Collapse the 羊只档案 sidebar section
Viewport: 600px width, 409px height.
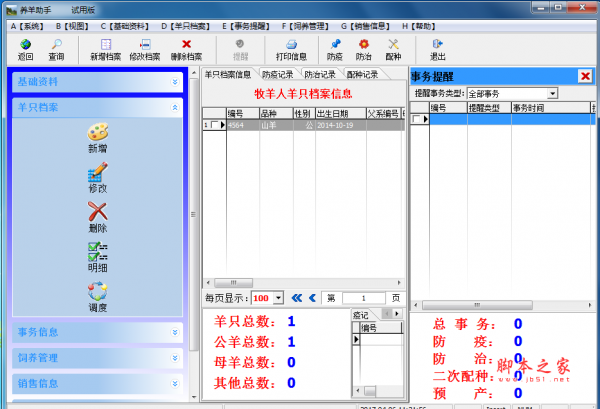click(175, 108)
